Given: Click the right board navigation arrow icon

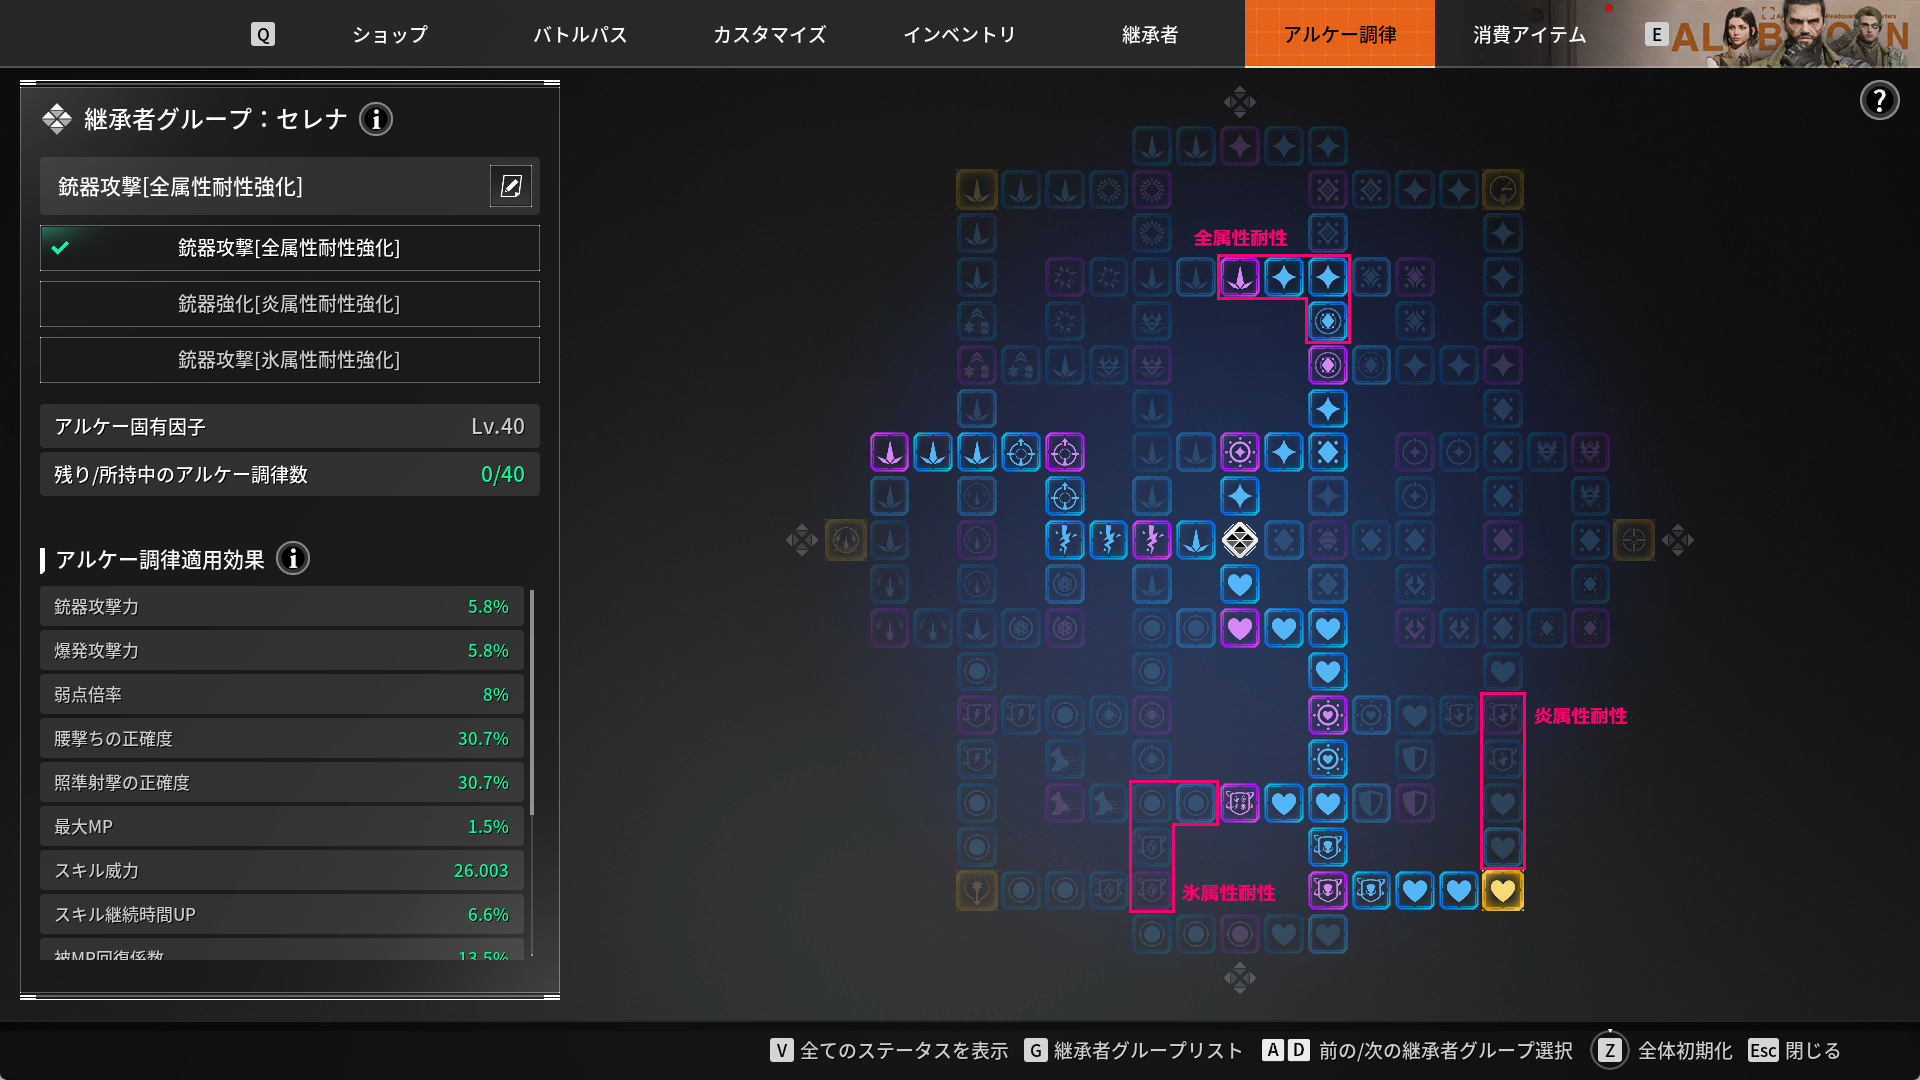Looking at the screenshot, I should click(x=1678, y=540).
